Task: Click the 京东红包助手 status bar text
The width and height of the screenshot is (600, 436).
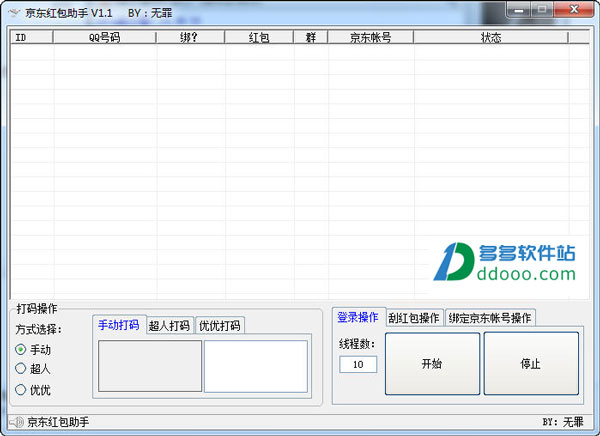Action: [58, 422]
